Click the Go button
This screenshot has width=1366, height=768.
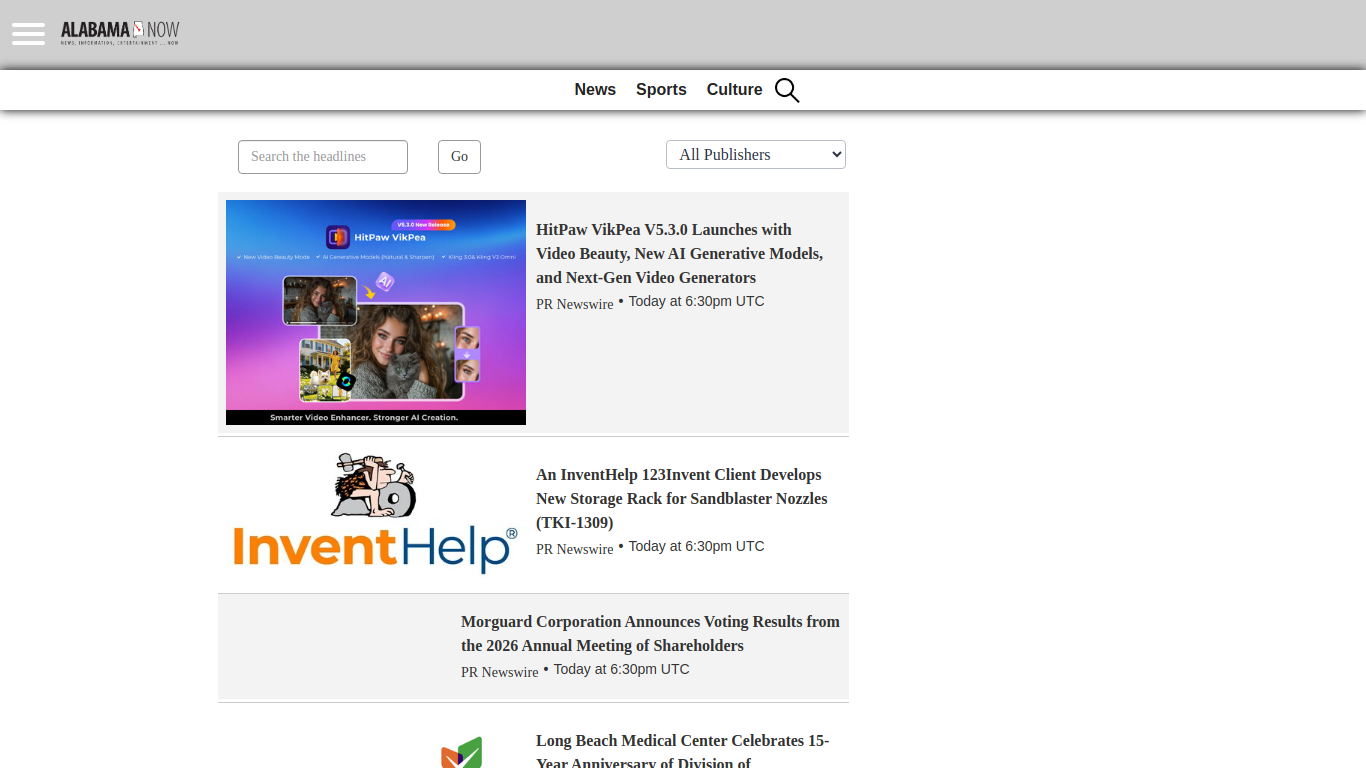pos(459,157)
